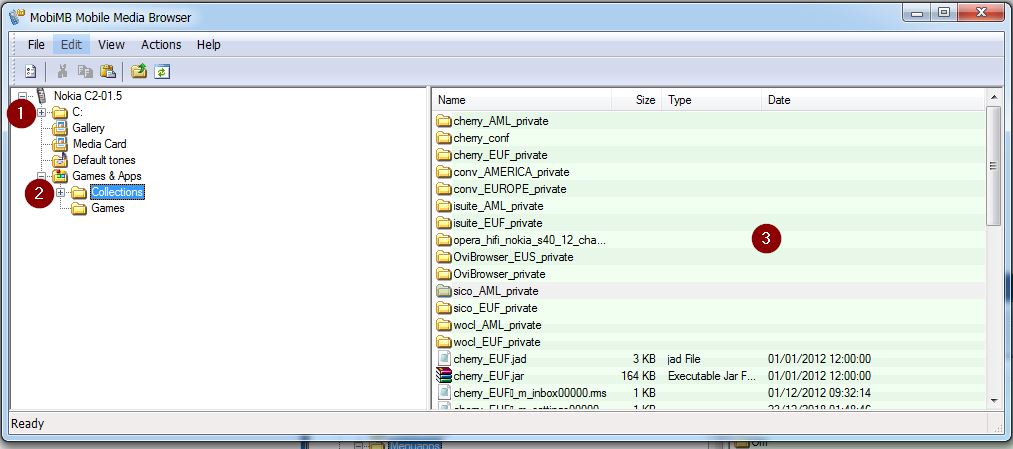Click the Refresh toolbar icon
Screen dimensions: 1013x449
(x=162, y=71)
